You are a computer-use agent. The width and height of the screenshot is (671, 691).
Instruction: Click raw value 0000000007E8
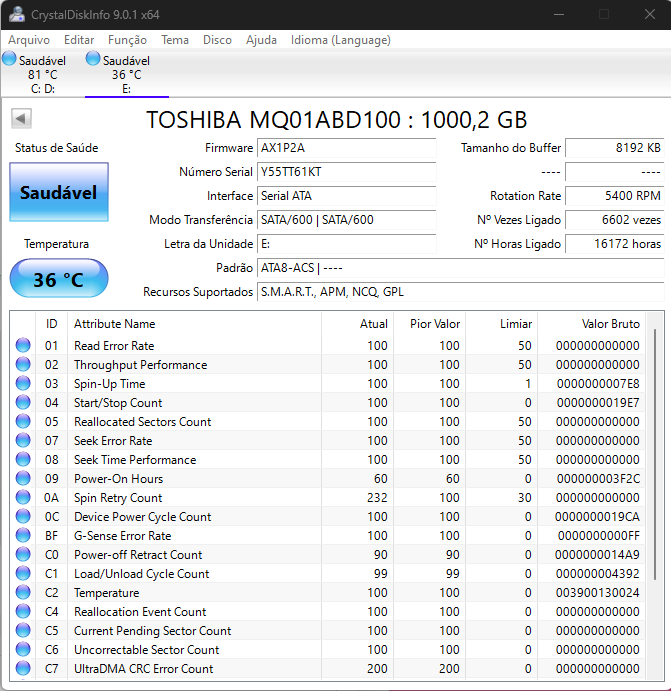pos(598,384)
